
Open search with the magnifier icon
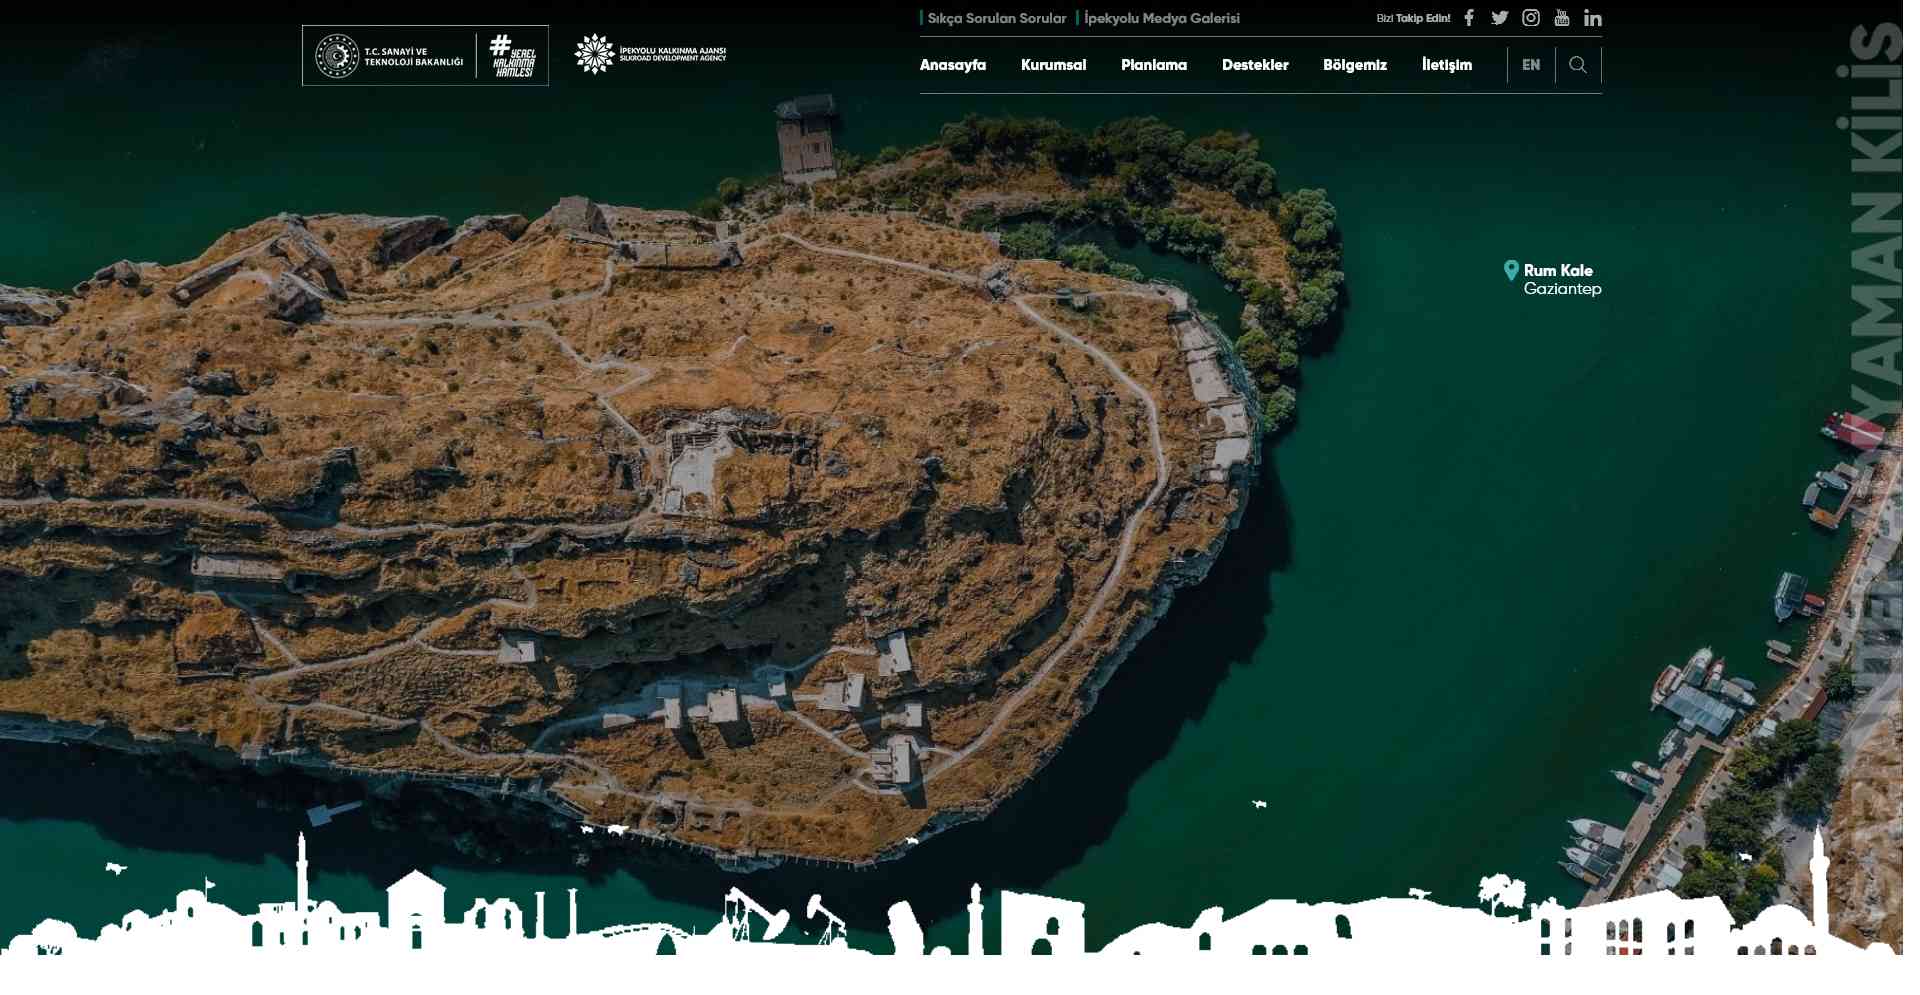coord(1578,65)
